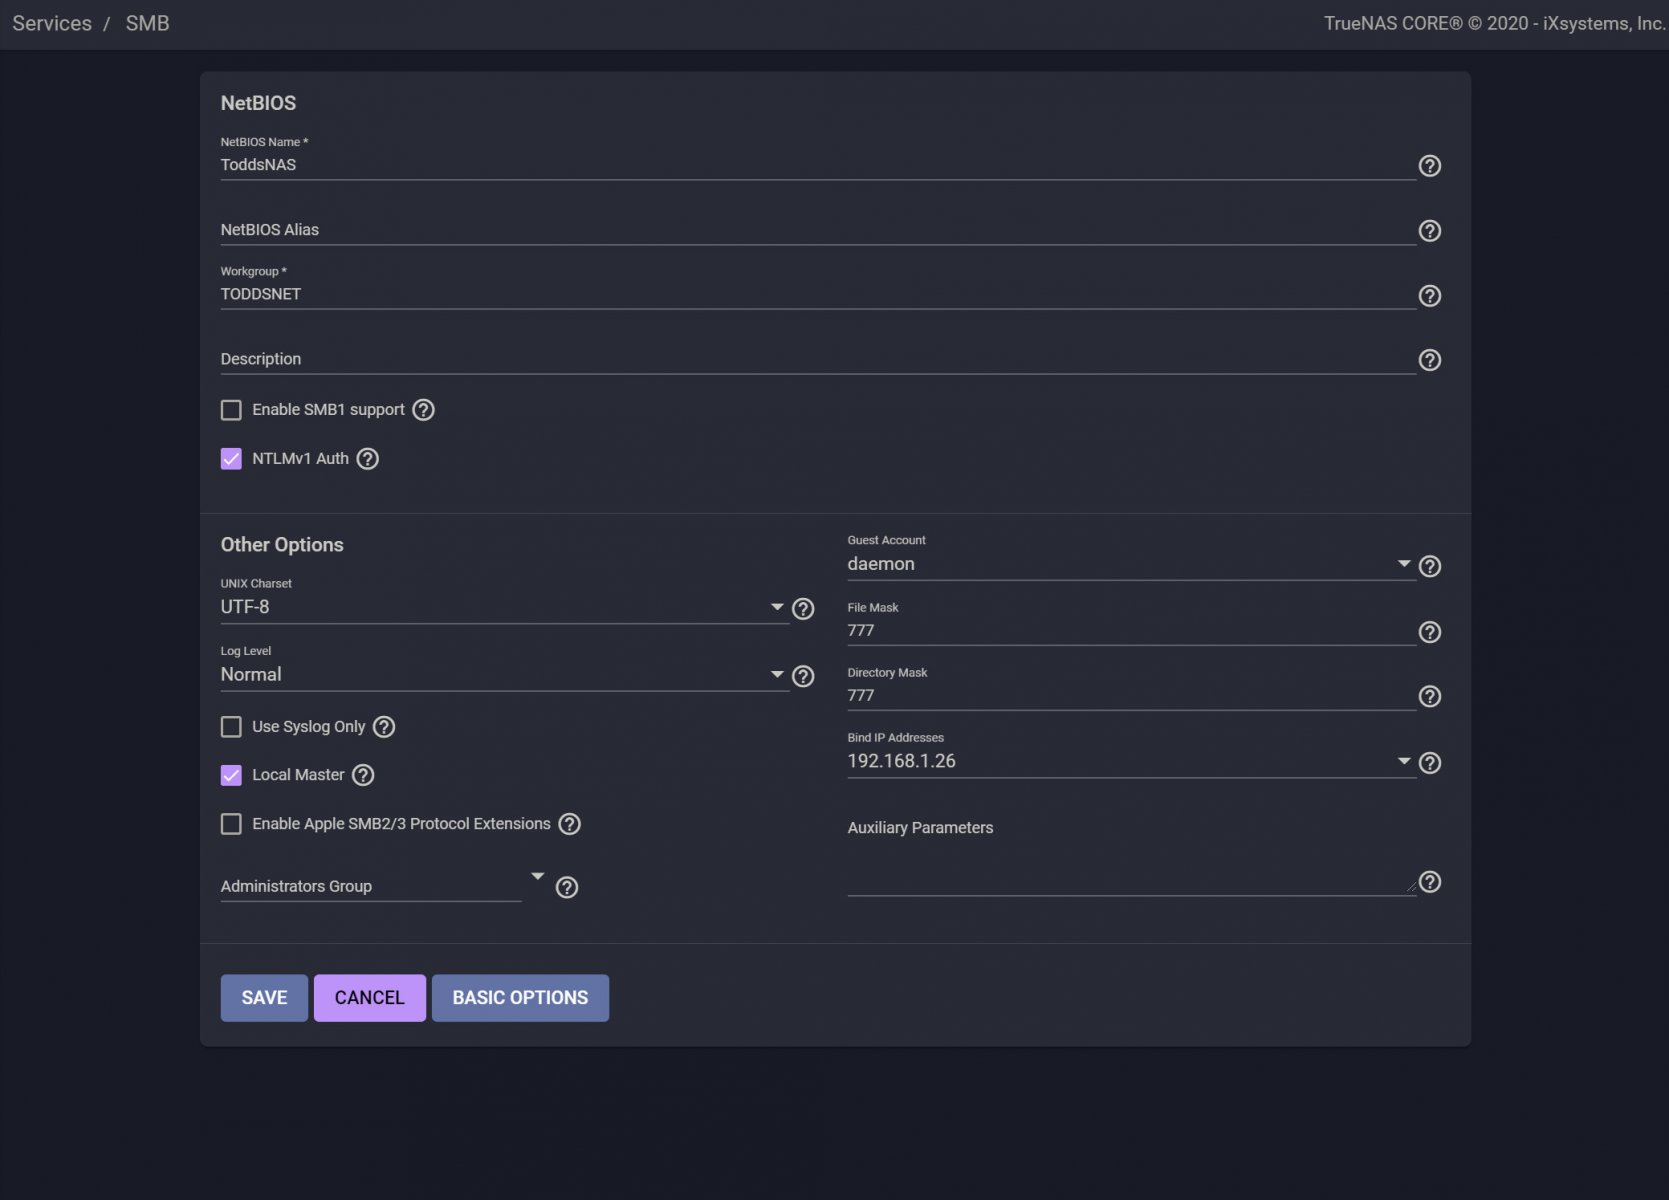
Task: Open the UNIX Charset dropdown
Action: 503,607
